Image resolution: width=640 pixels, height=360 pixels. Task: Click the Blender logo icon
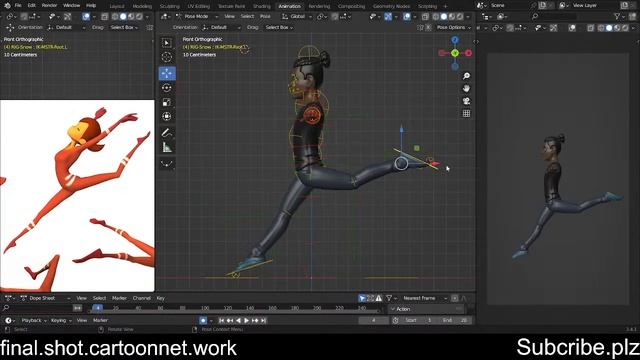pyautogui.click(x=7, y=6)
